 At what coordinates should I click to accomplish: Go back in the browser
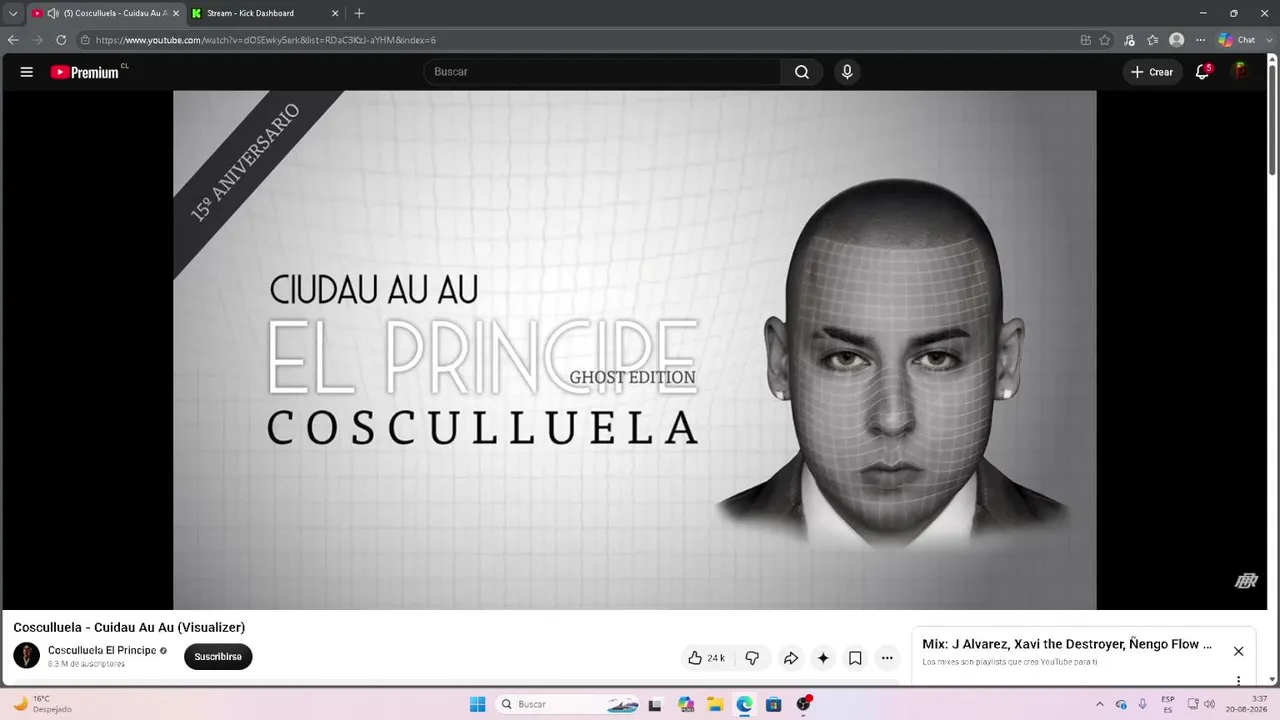13,40
